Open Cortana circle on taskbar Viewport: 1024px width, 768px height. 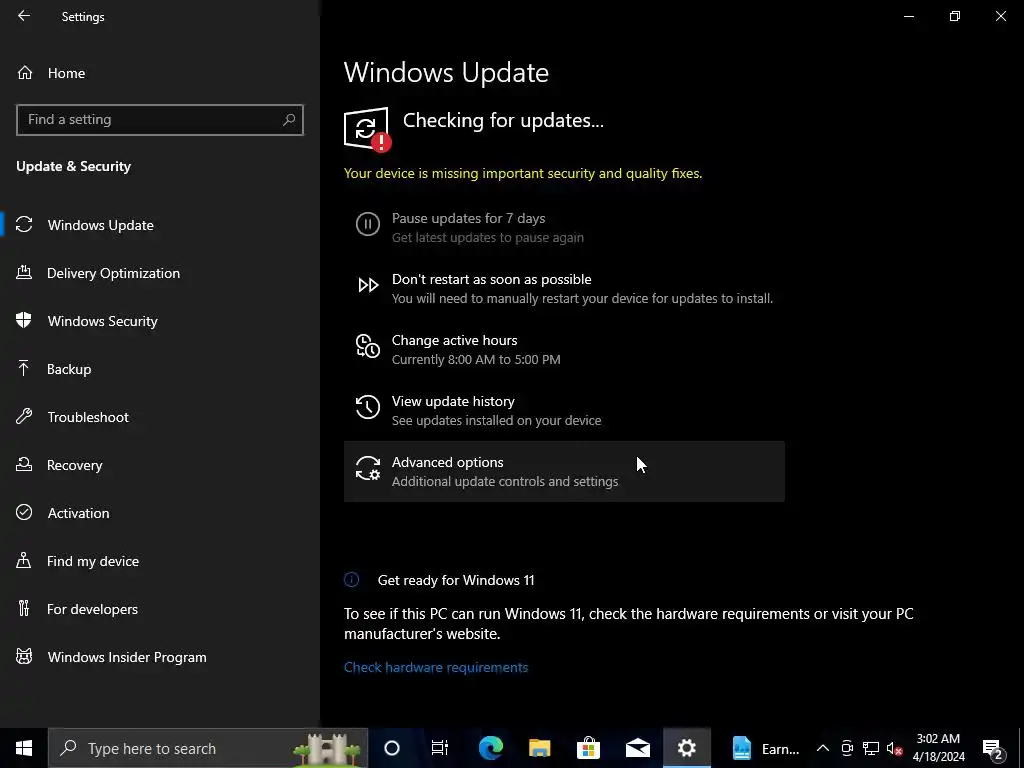tap(392, 748)
